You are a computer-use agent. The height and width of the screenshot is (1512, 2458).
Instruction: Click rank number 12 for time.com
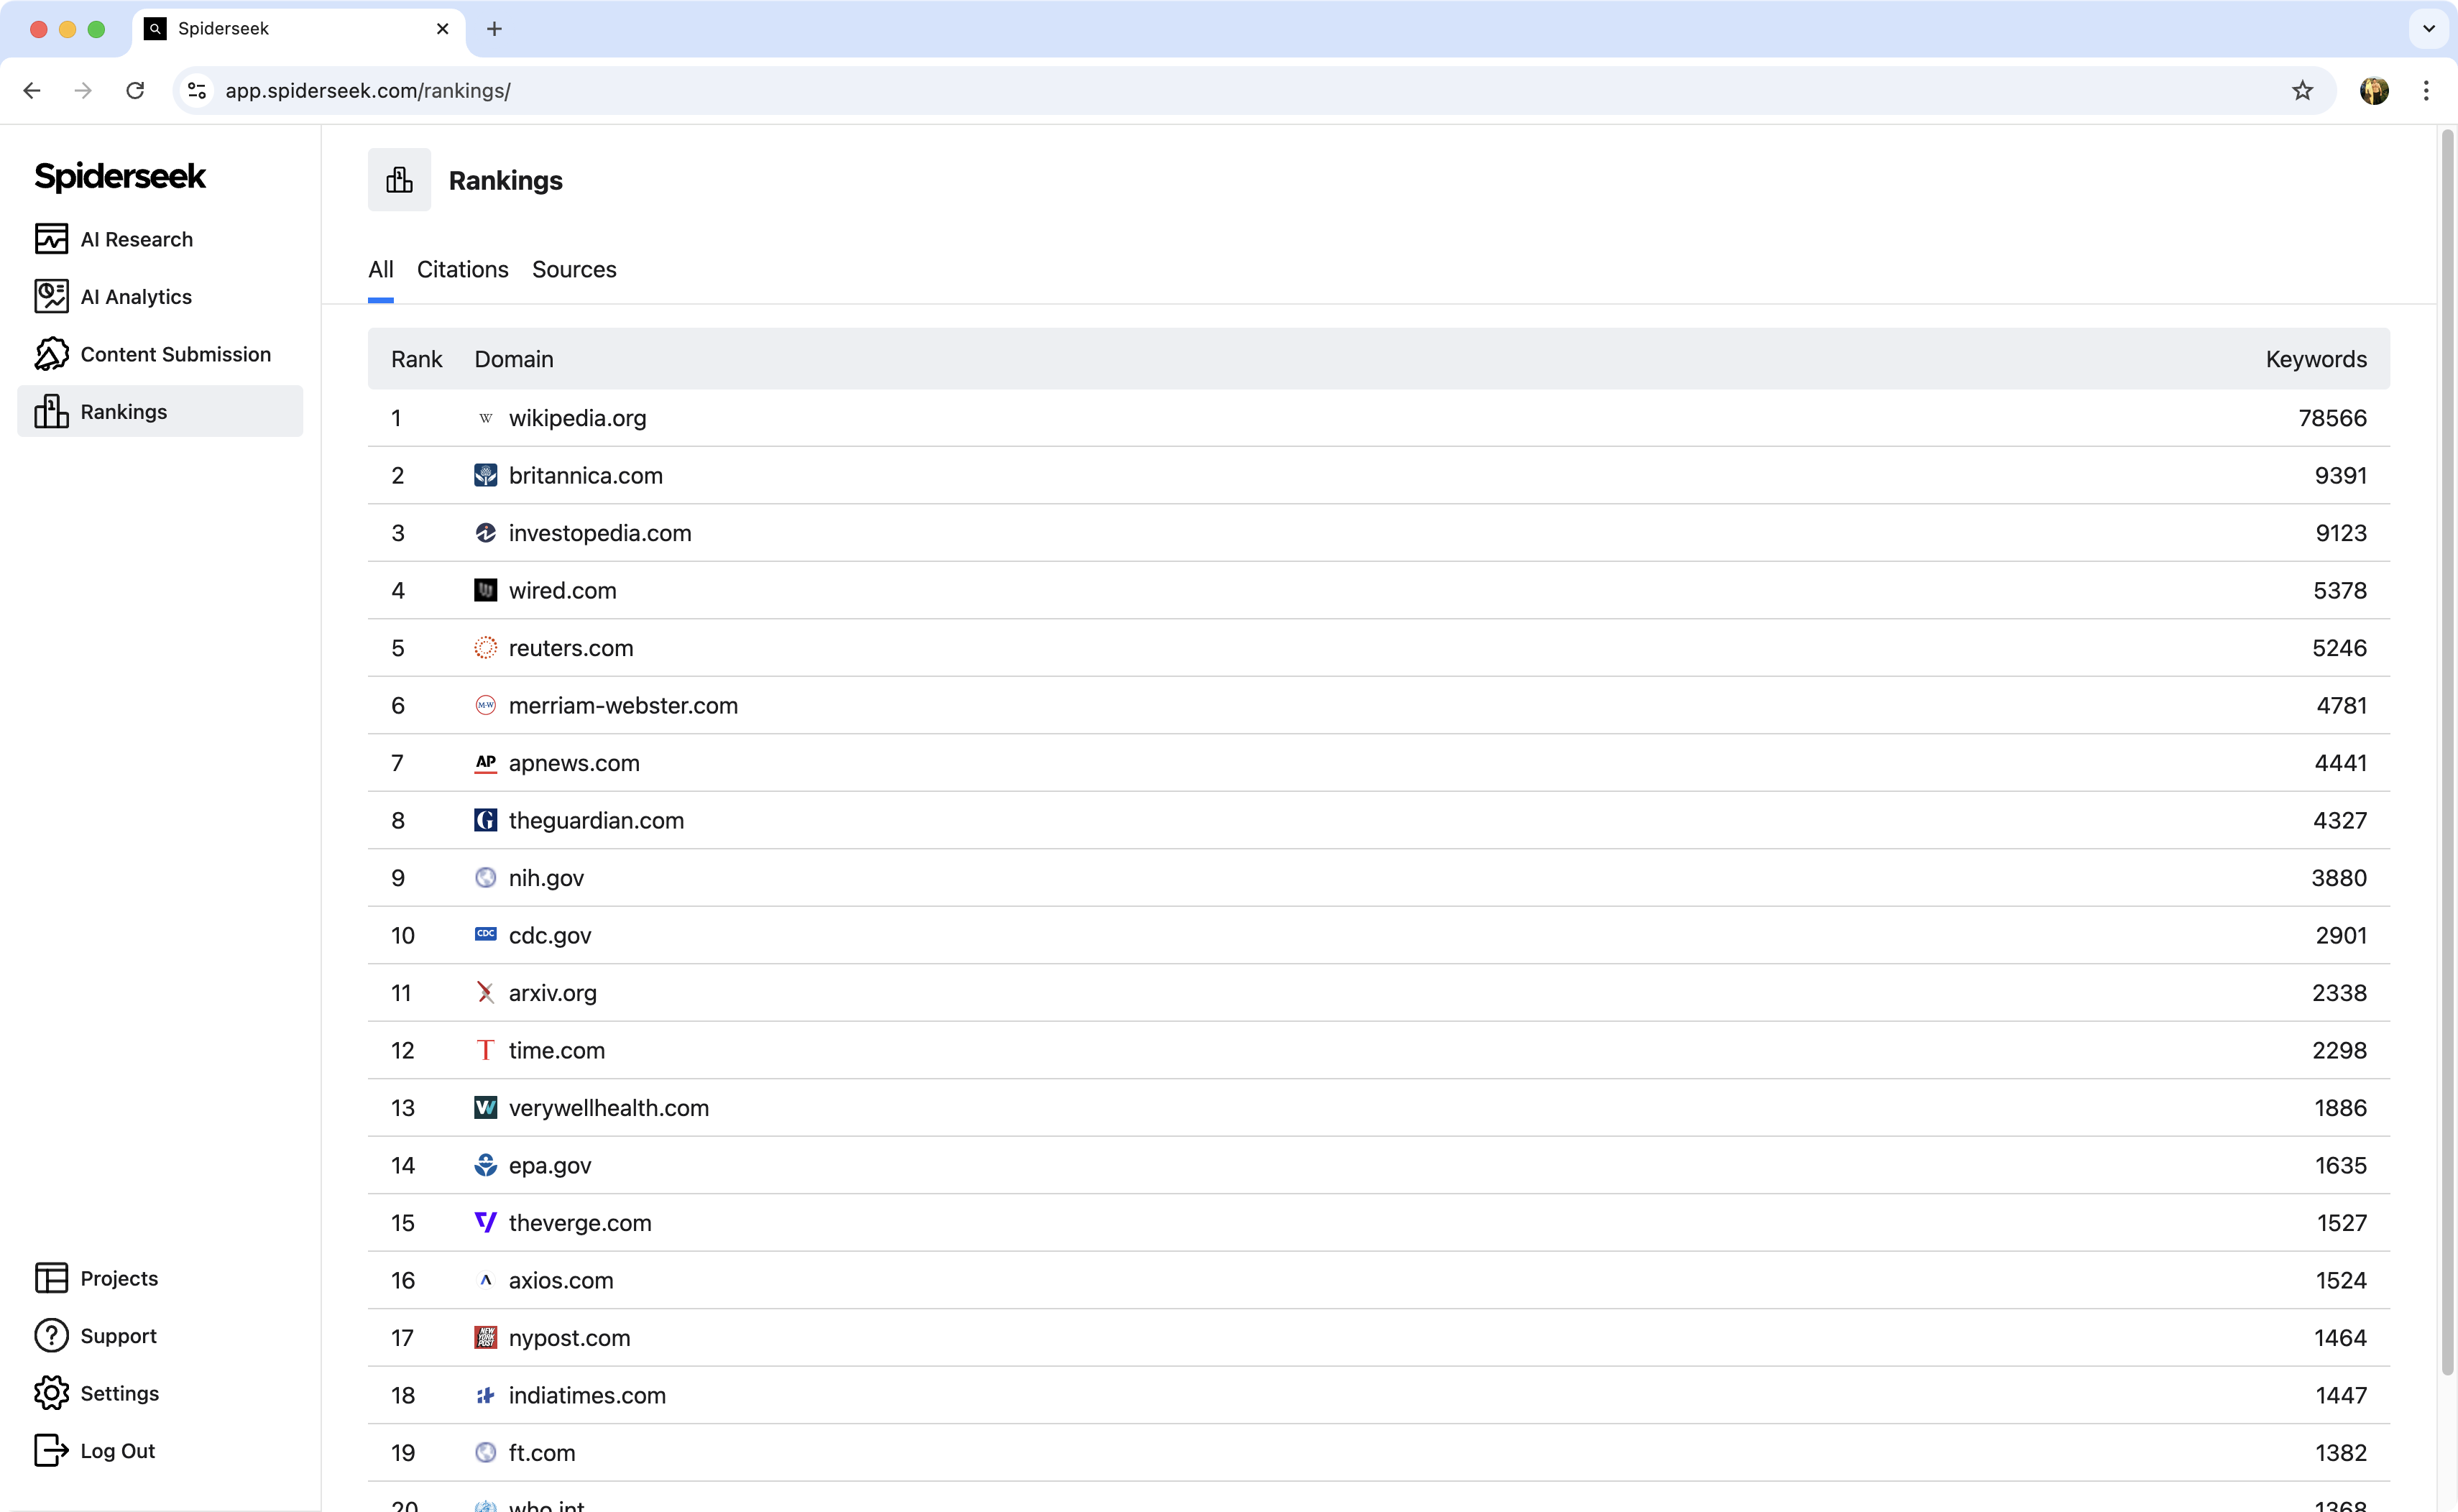402,1050
